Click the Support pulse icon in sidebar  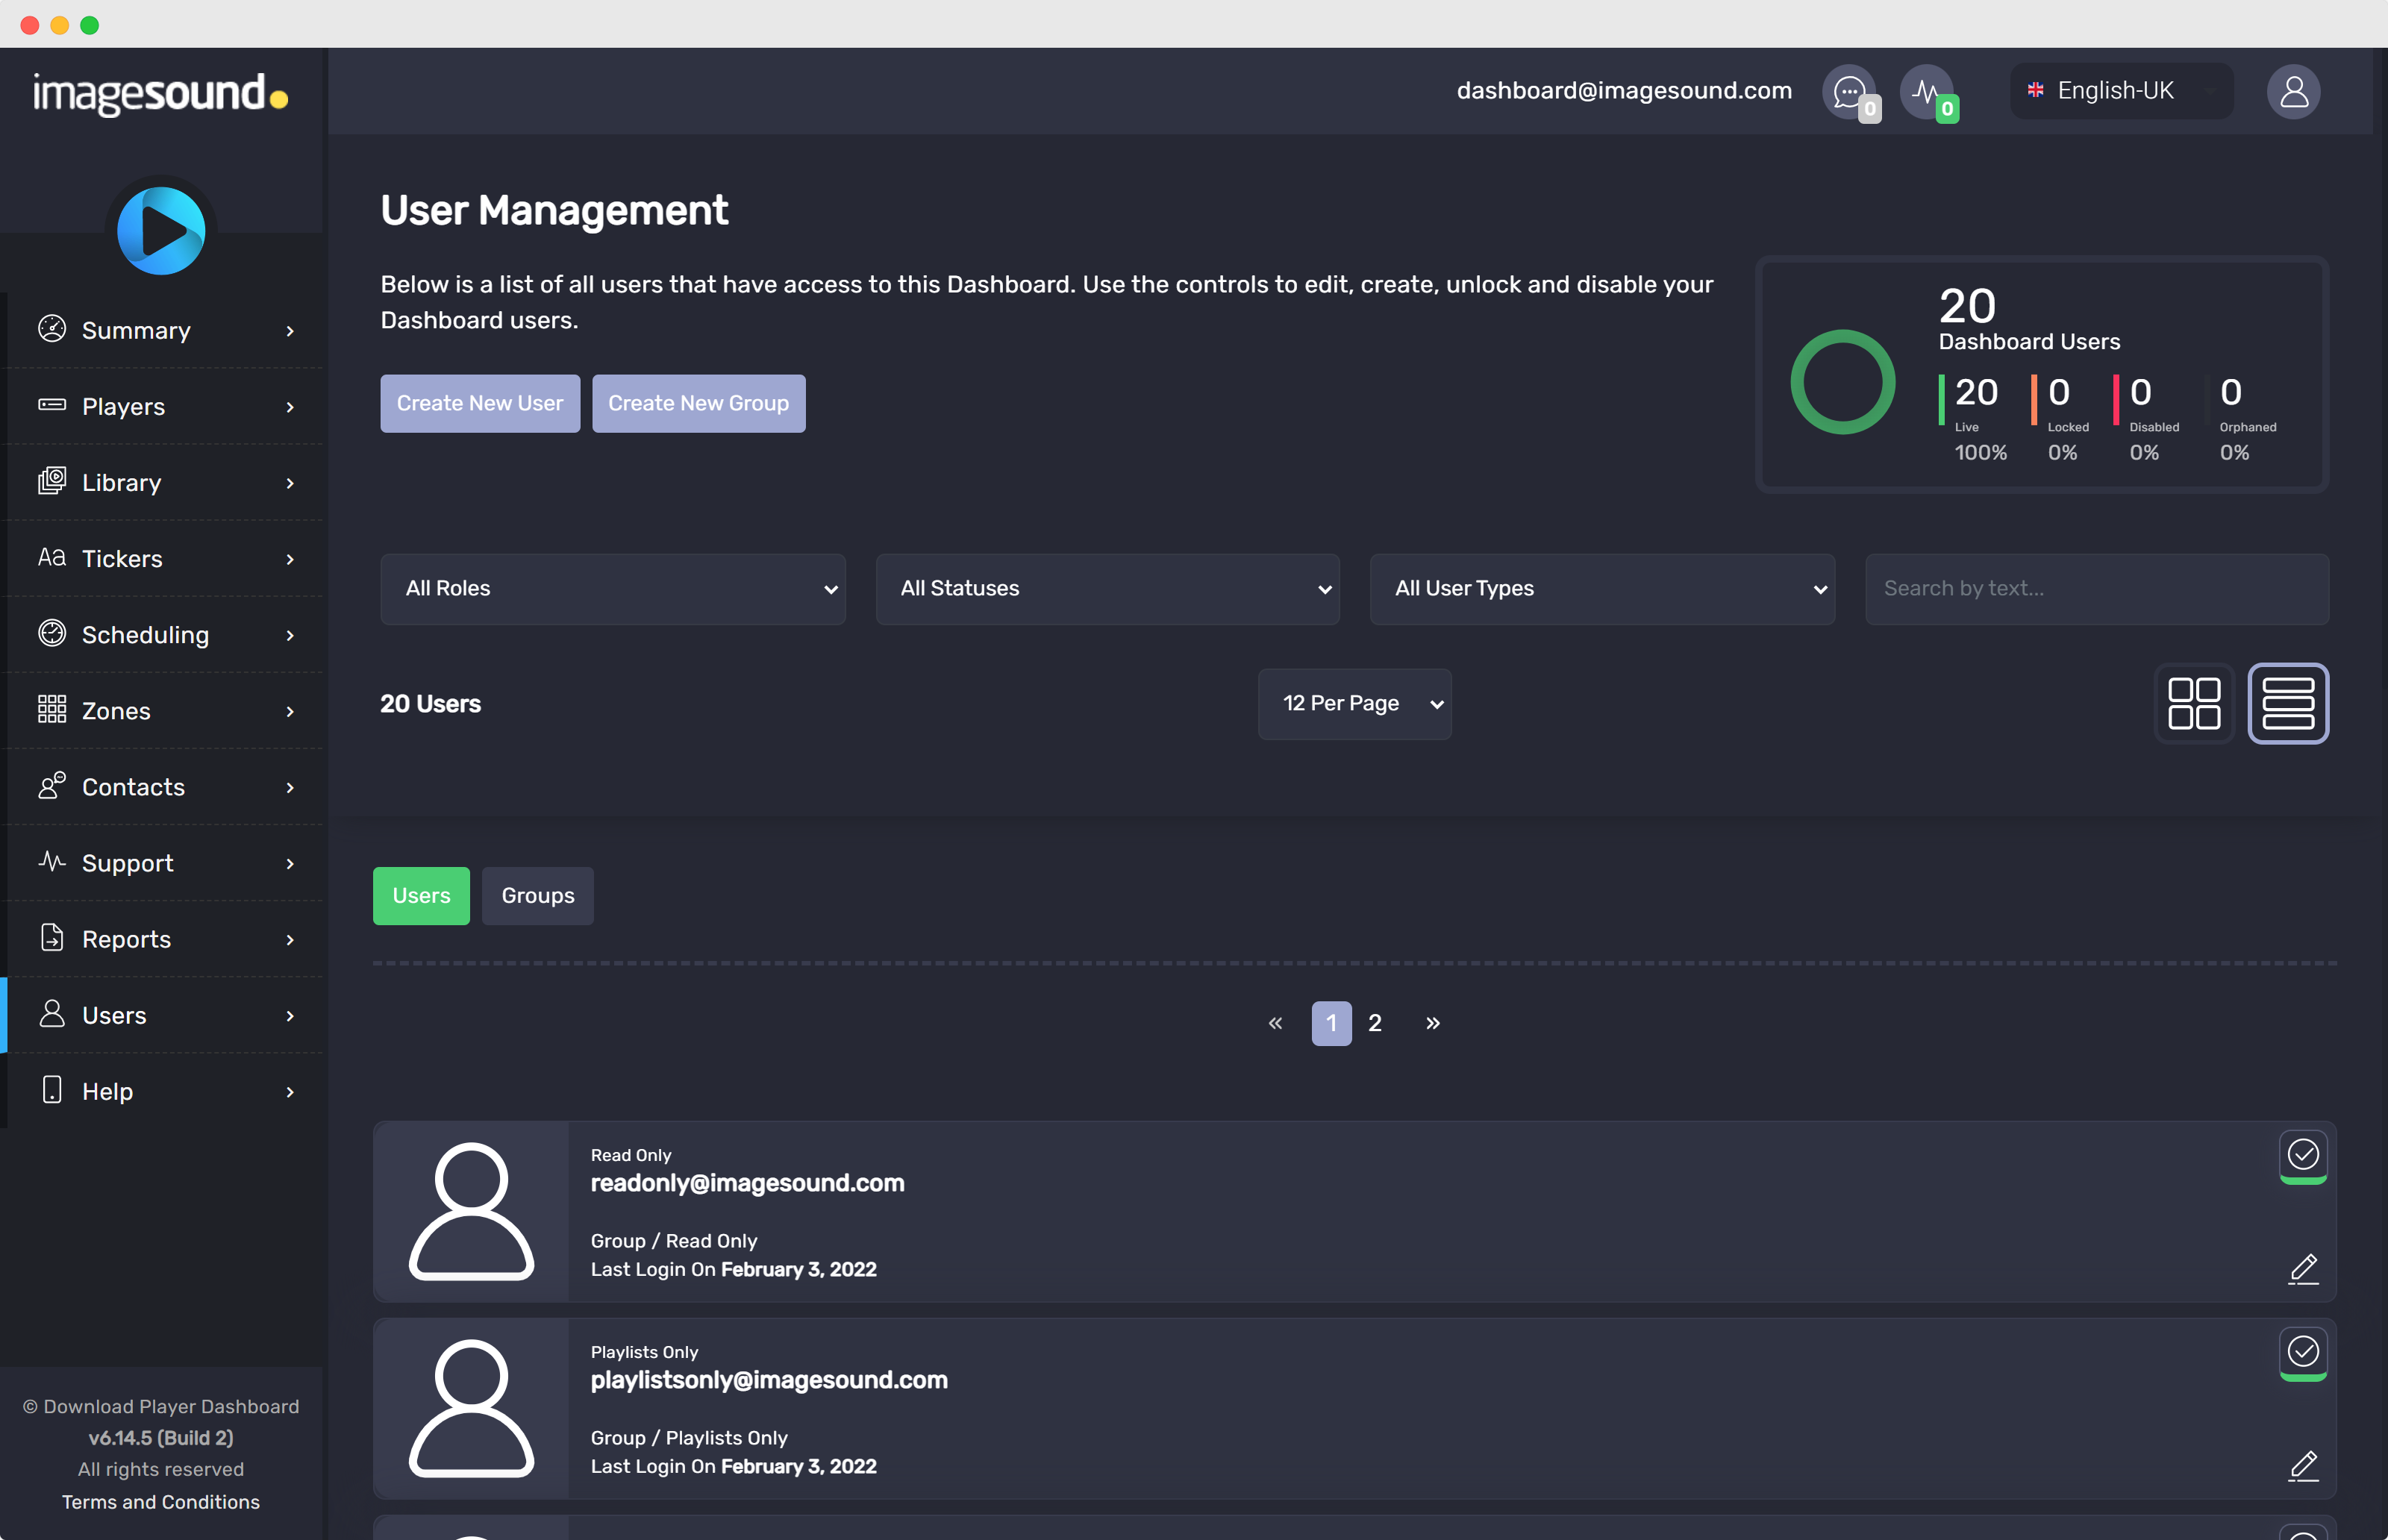point(52,861)
